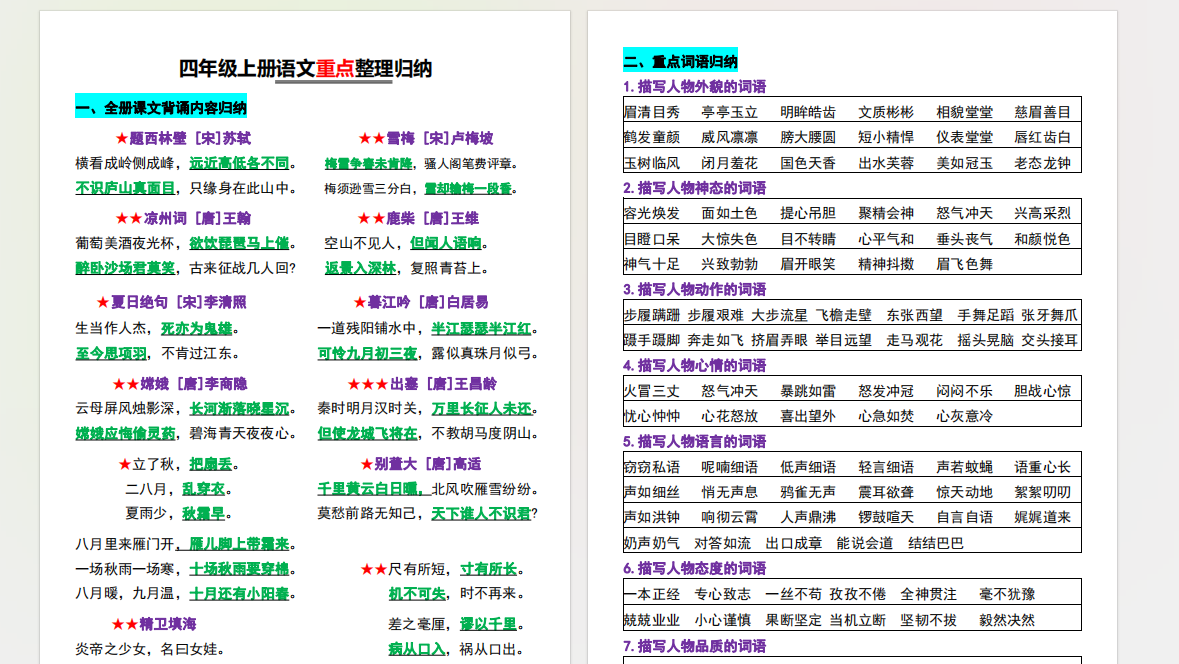Image resolution: width=1179 pixels, height=664 pixels.
Task: Click the word 胆战心惊
Action: point(1042,392)
